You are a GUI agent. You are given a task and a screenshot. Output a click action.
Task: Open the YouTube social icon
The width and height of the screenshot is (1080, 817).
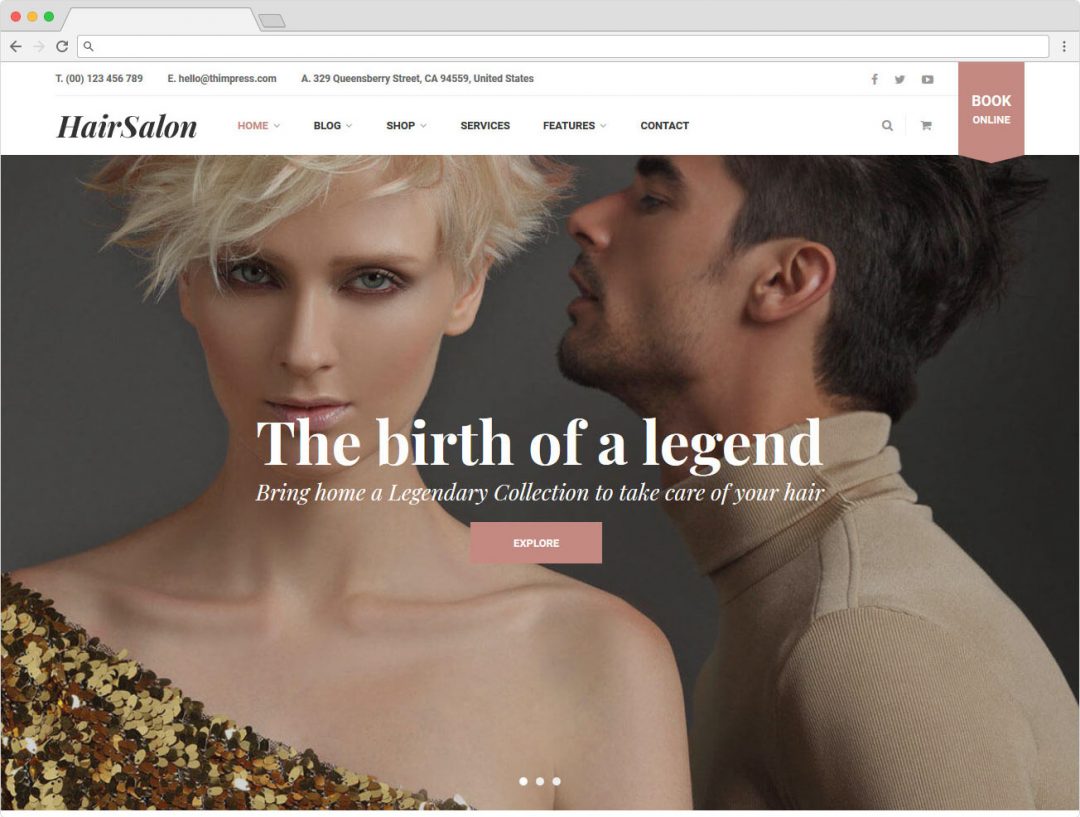928,79
